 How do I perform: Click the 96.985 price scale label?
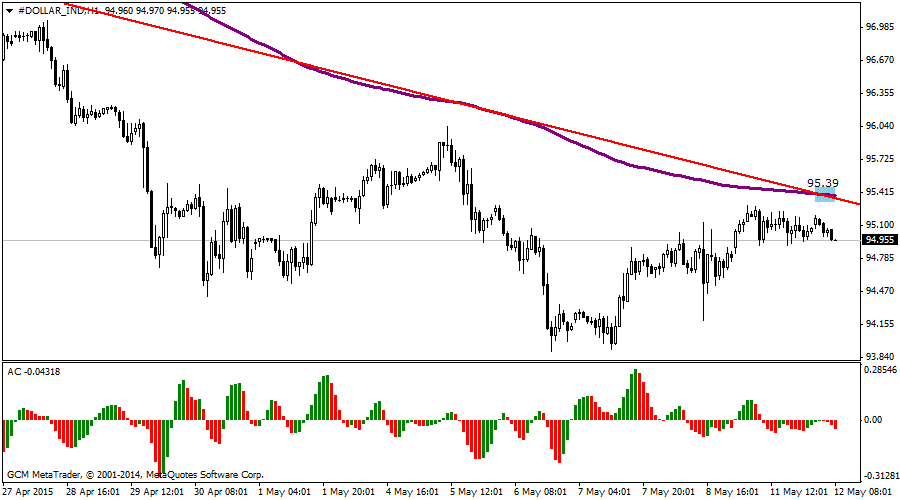point(879,27)
